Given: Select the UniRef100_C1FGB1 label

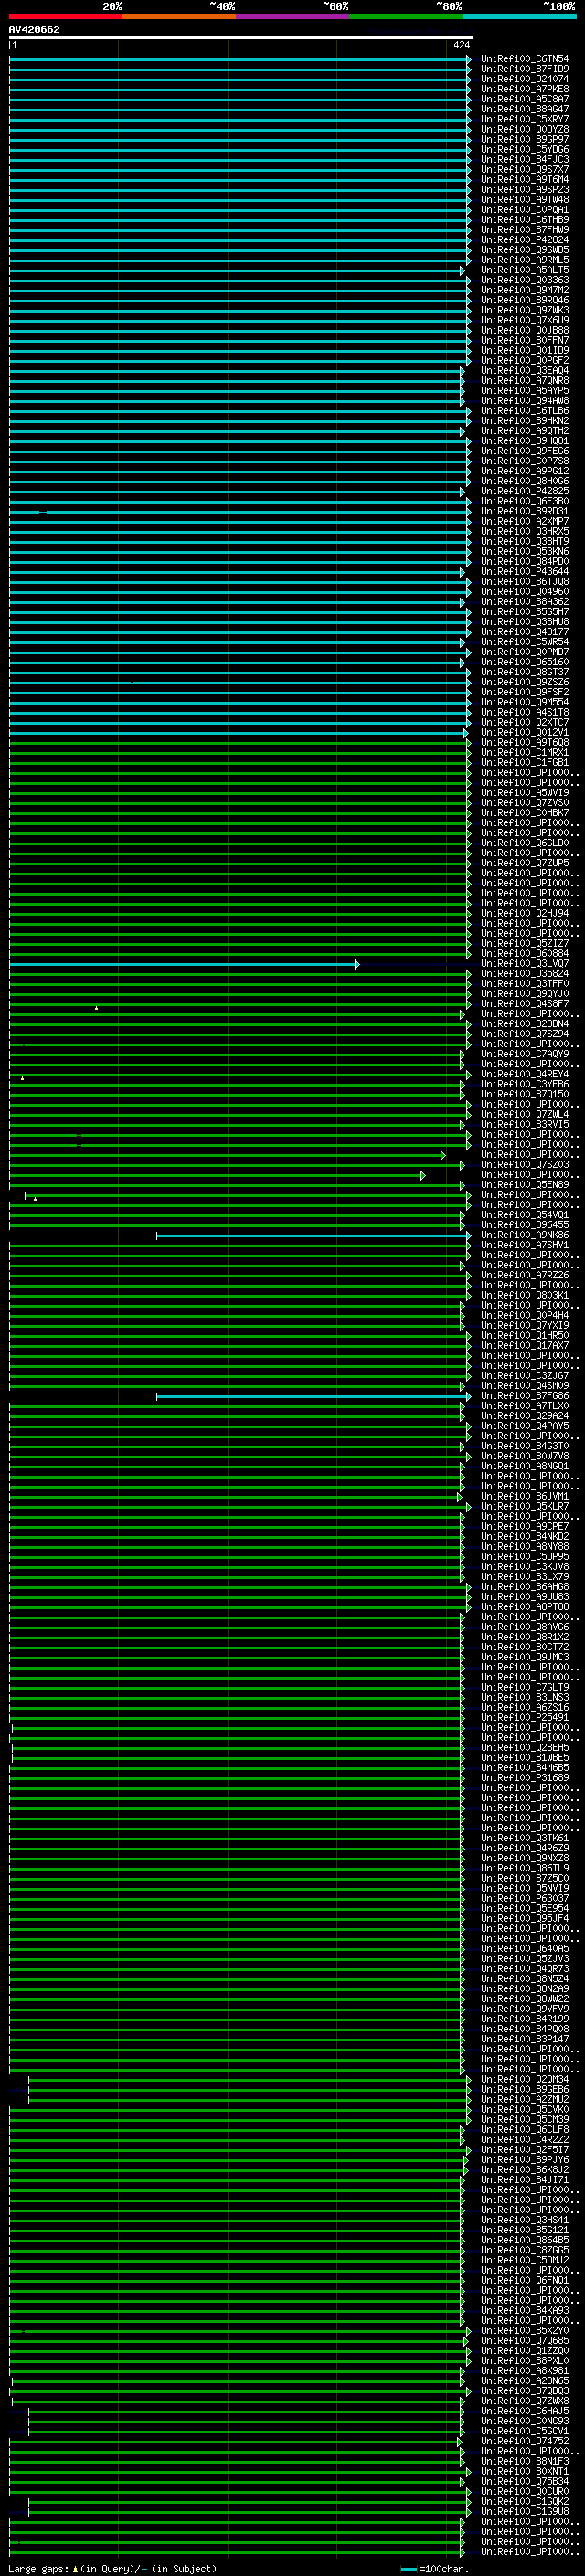Looking at the screenshot, I should coord(525,763).
